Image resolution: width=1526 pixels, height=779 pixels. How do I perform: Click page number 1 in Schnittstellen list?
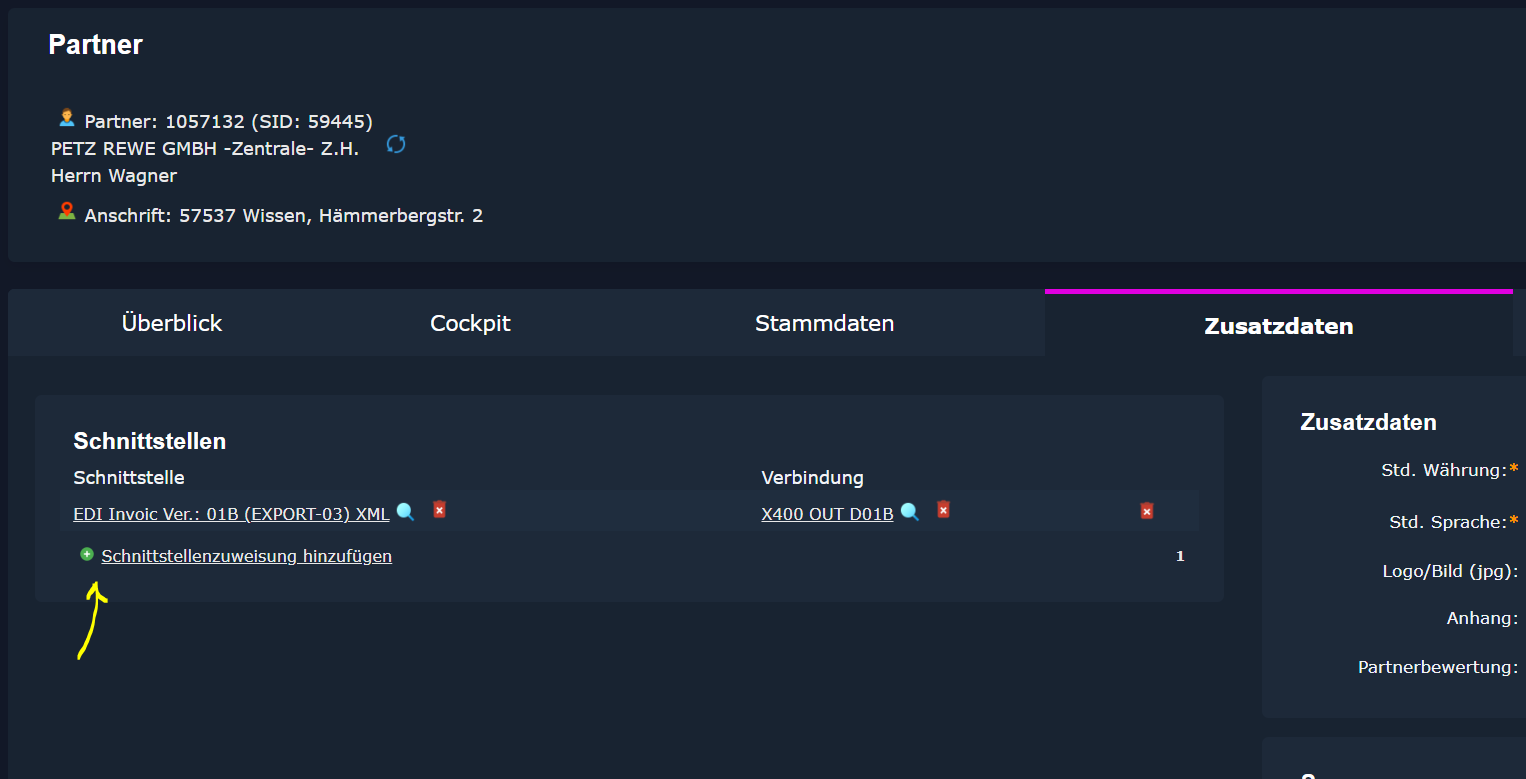pyautogui.click(x=1180, y=556)
